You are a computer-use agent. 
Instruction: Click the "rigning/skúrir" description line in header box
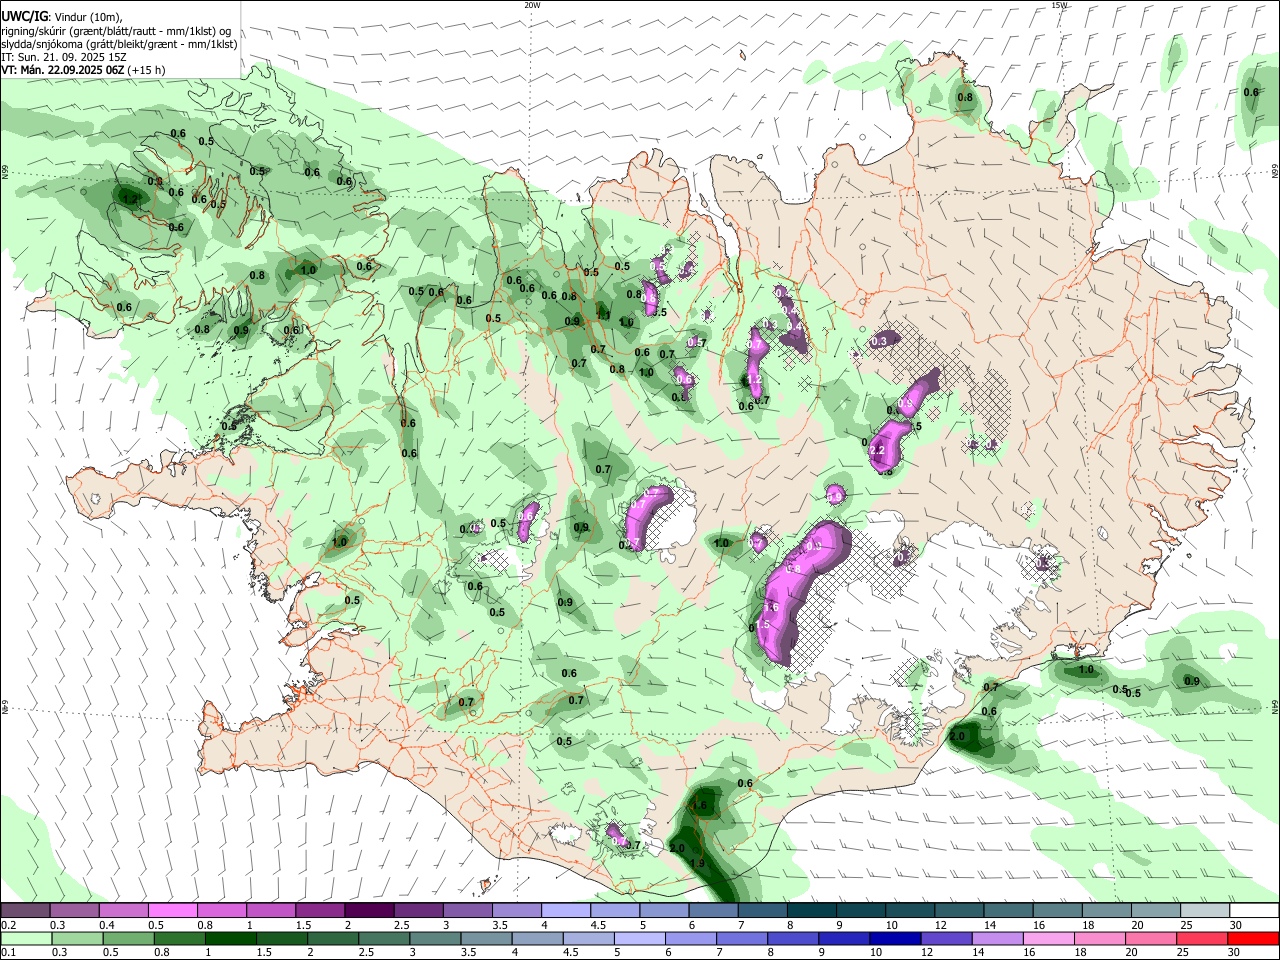(116, 31)
